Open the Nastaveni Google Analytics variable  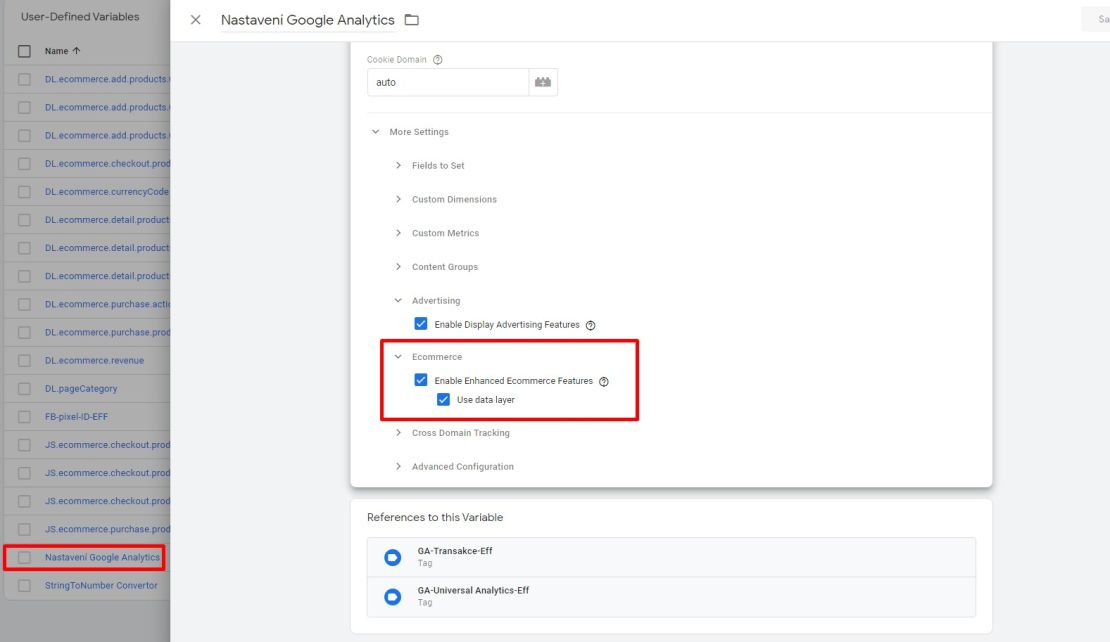[x=102, y=558]
